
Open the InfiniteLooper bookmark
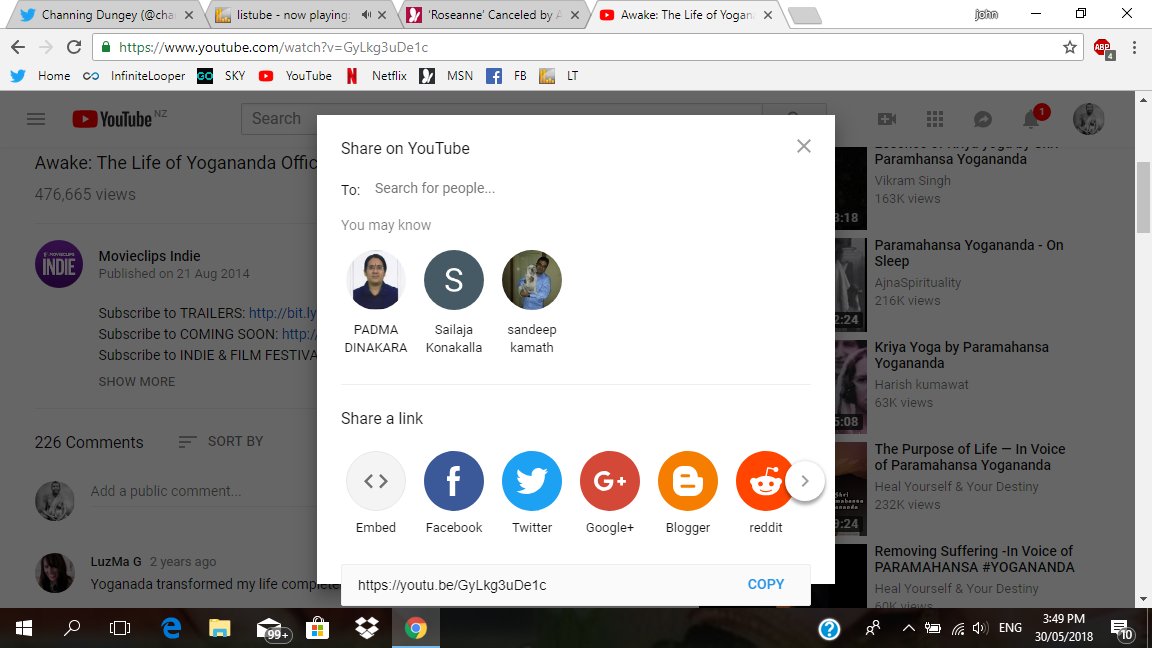tap(134, 76)
